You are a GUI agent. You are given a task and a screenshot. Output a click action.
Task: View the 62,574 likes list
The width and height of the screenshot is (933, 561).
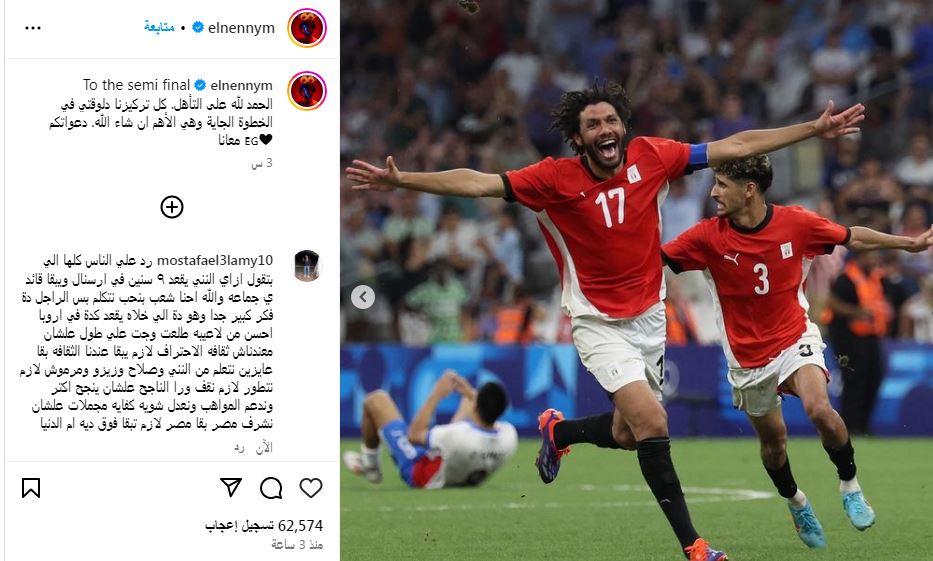tap(264, 526)
